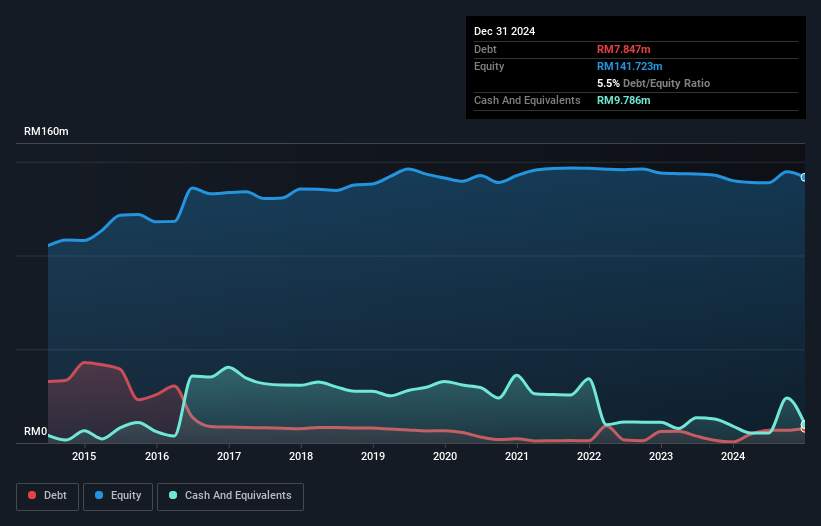Select the 2024 x-axis label
821x526 pixels.
click(x=733, y=457)
